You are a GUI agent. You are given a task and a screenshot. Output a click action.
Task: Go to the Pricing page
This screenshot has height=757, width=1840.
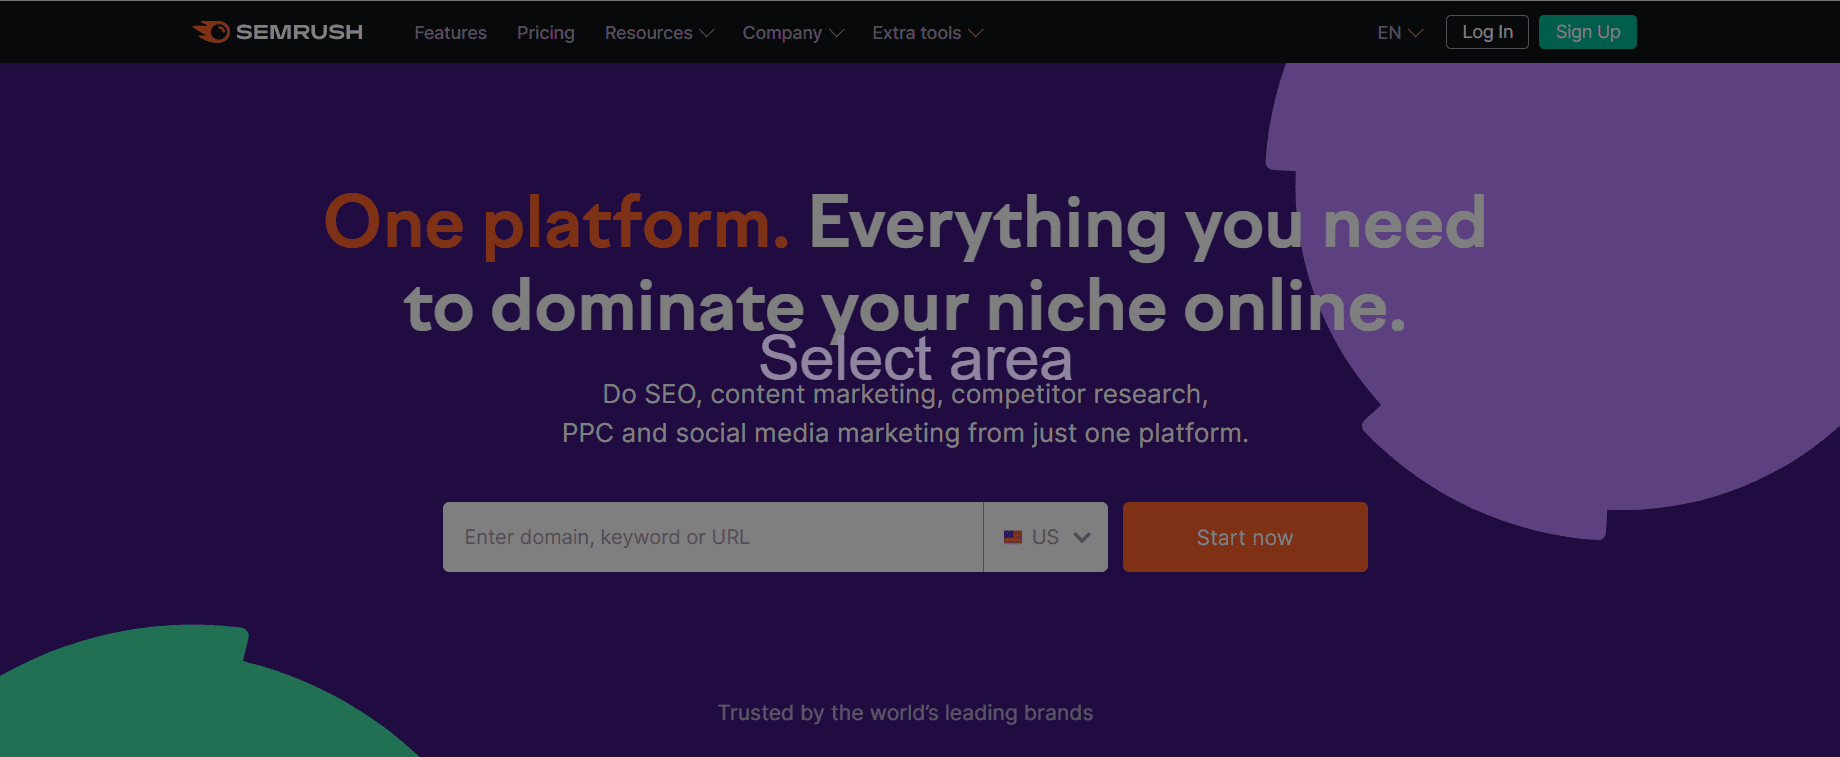tap(545, 33)
